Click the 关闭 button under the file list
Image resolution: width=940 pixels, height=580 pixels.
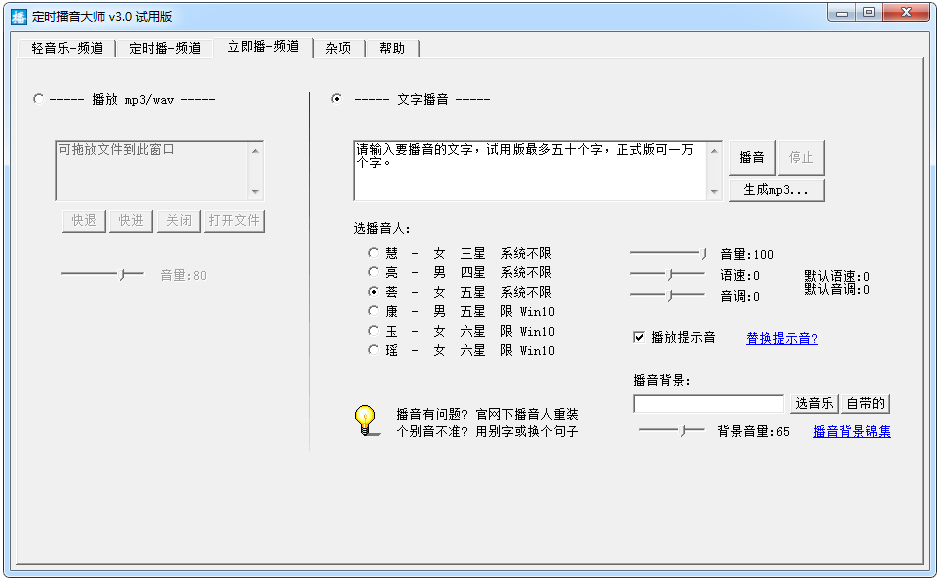pos(179,221)
